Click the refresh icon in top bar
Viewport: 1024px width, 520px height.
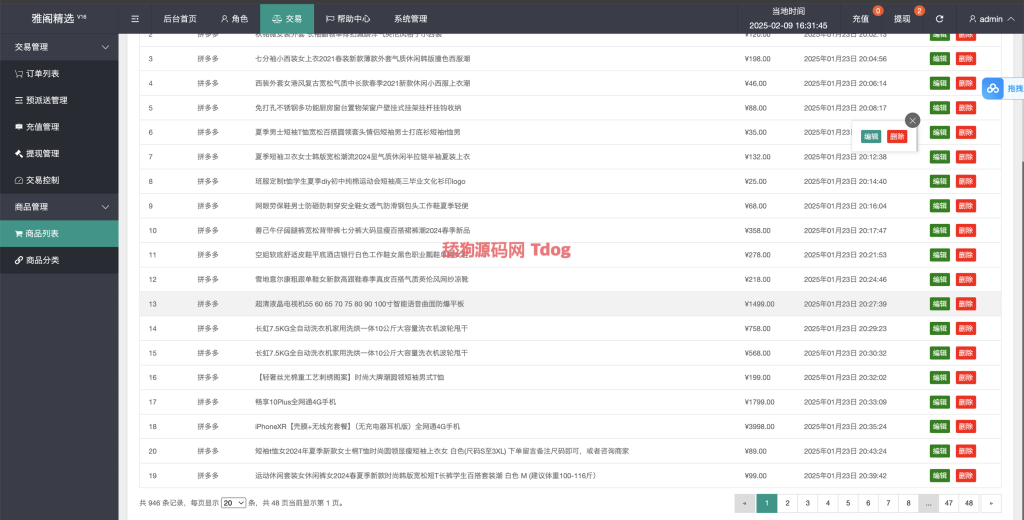click(x=939, y=19)
